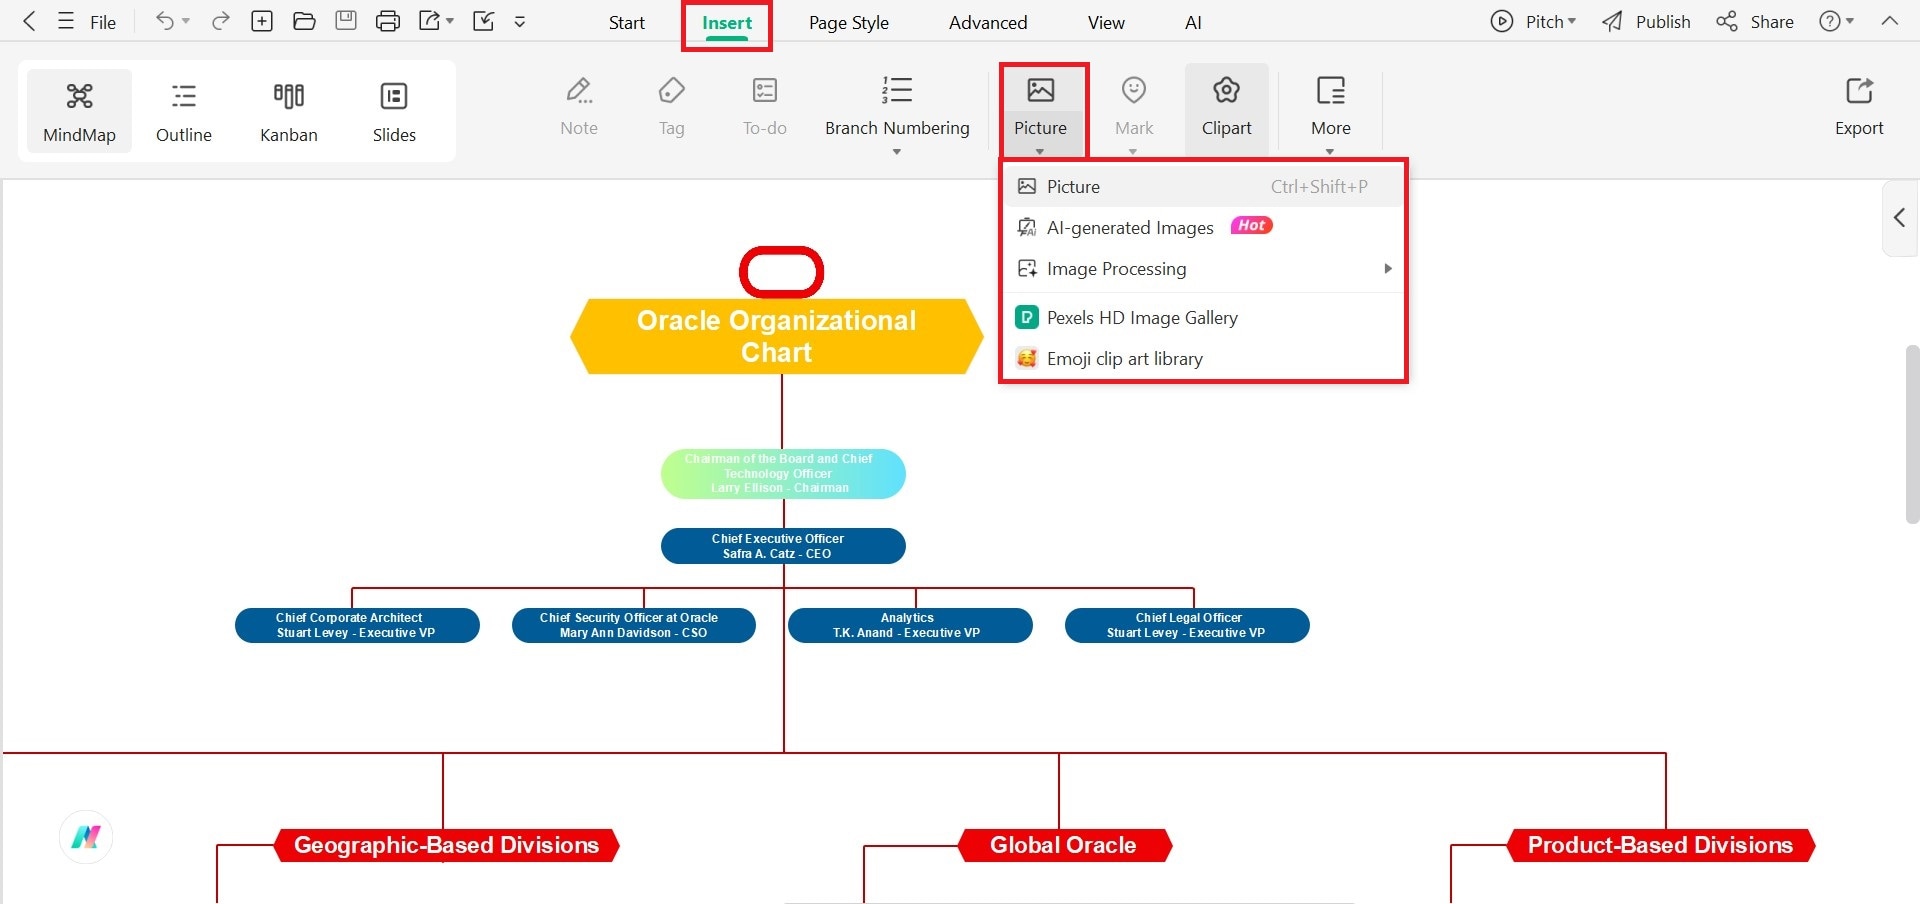Open the Page Style tab

point(849,22)
